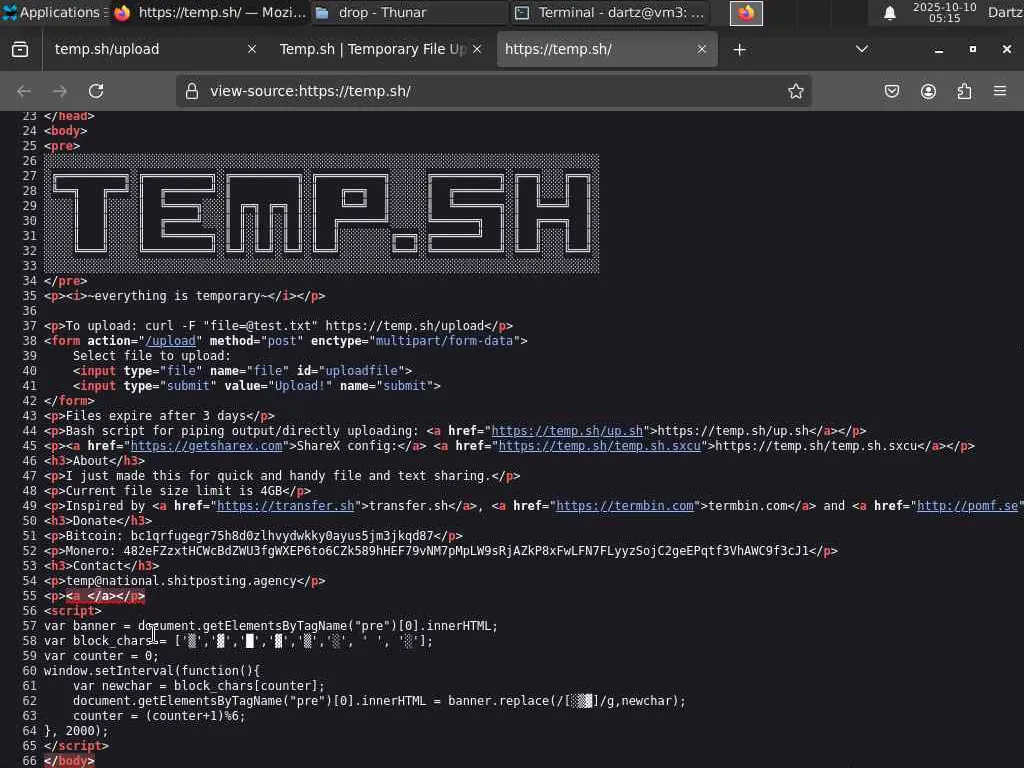Screen dimensions: 1024x768
Task: Click the Monero address text on line 52
Action: tap(466, 551)
